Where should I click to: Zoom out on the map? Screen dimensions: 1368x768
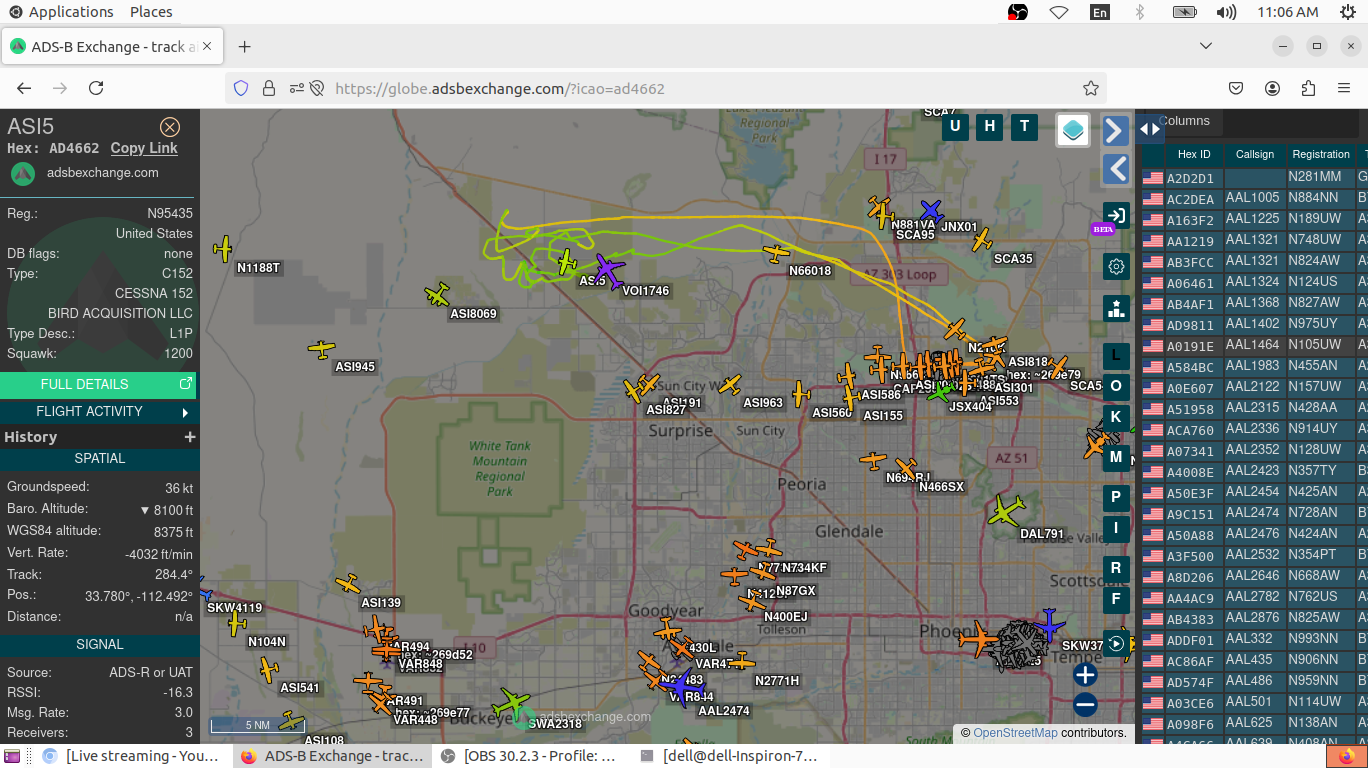pos(1085,705)
